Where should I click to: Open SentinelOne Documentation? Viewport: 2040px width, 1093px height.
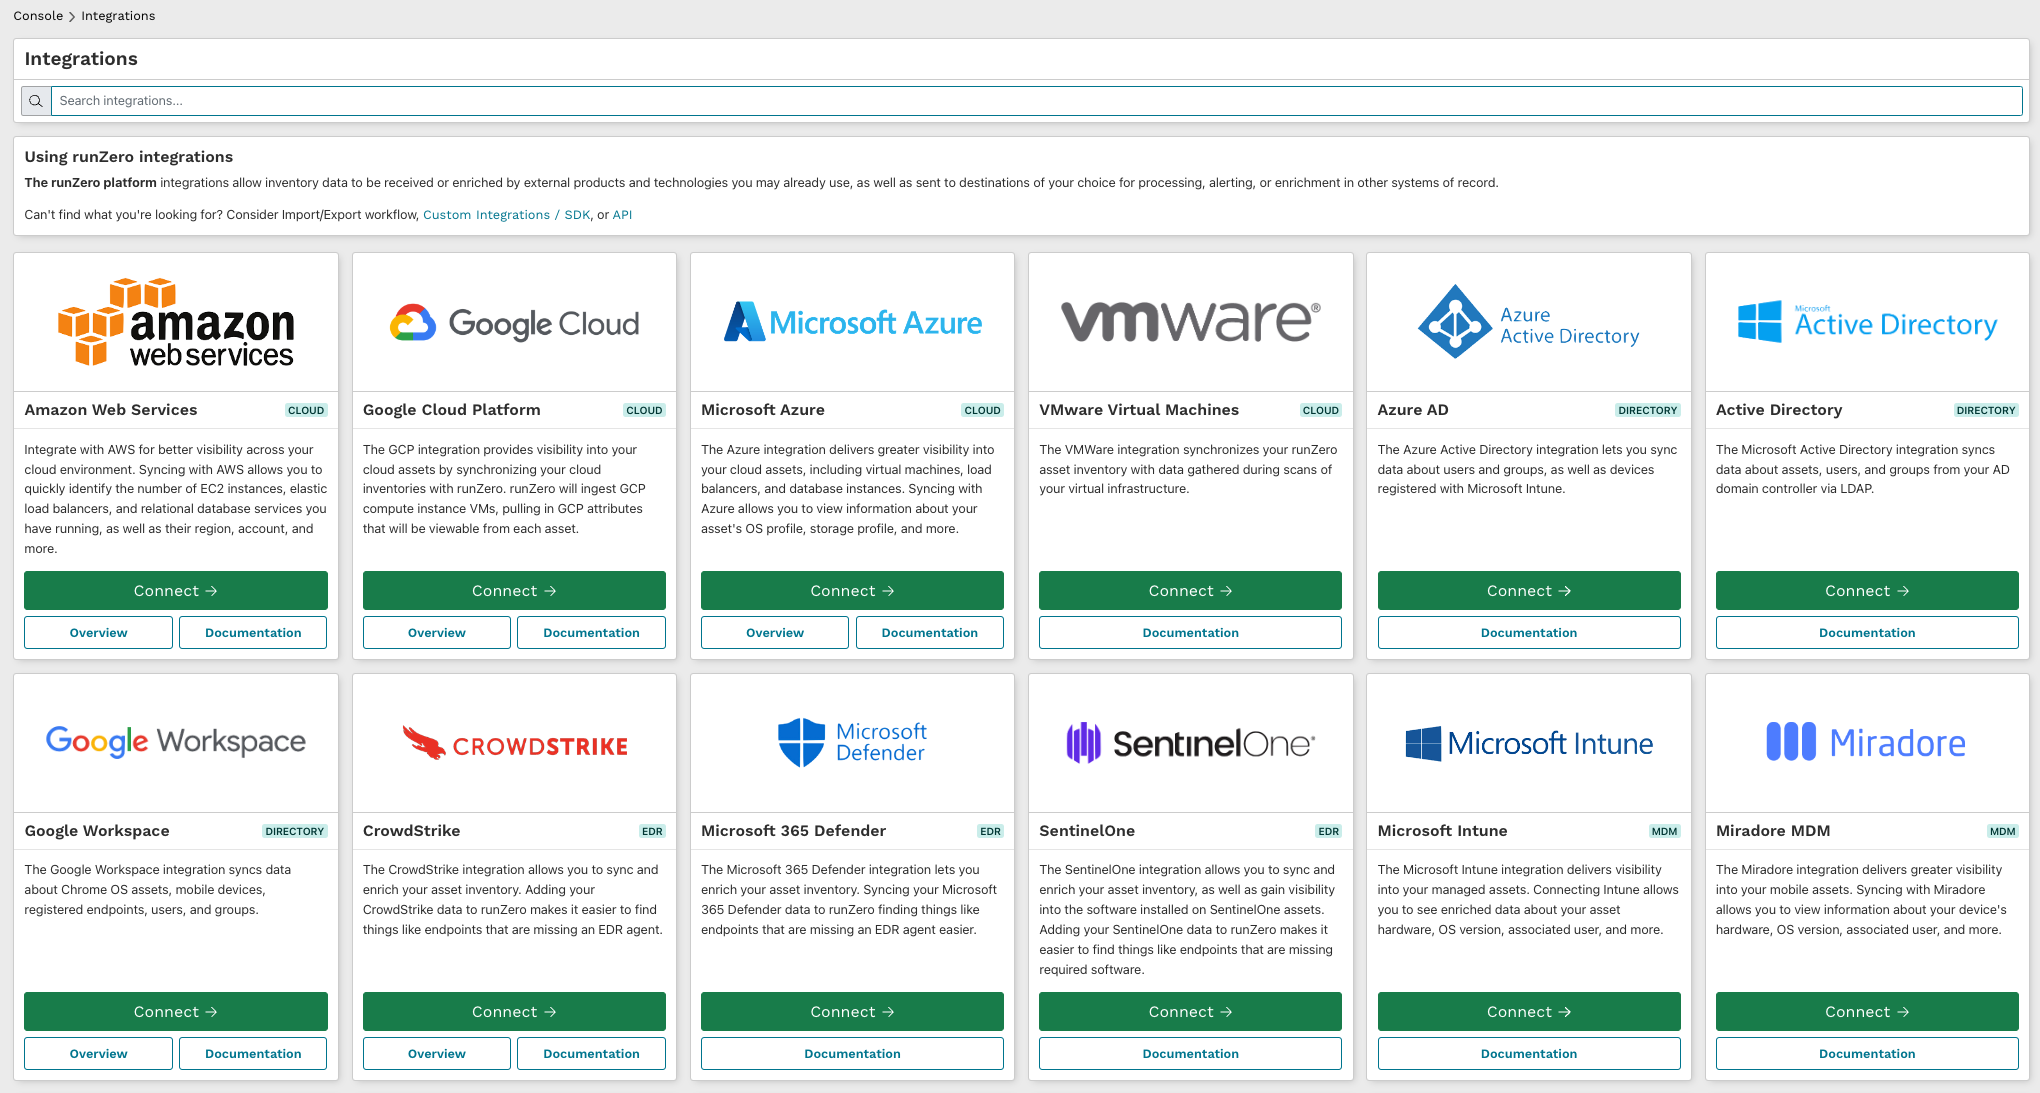tap(1190, 1054)
